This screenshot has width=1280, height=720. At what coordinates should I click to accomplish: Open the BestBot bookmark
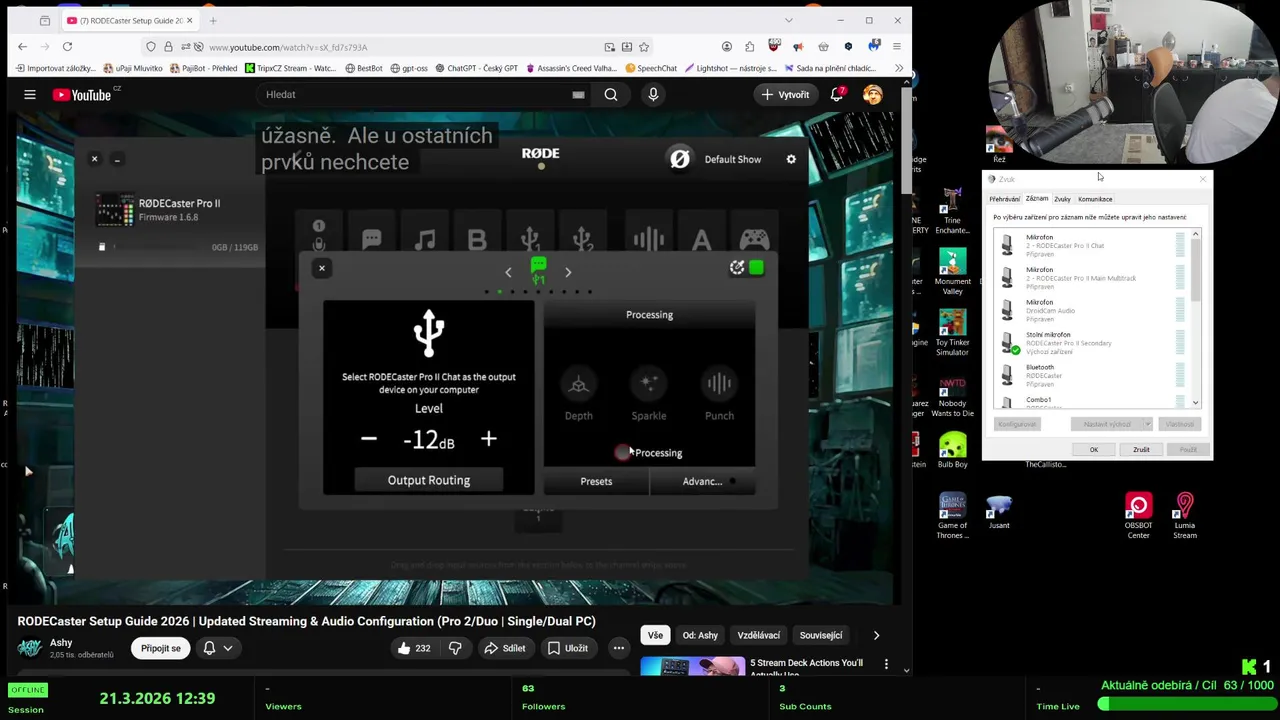[364, 68]
